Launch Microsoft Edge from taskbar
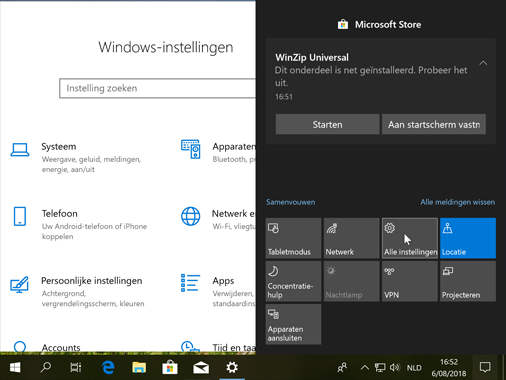This screenshot has height=380, width=506. (x=108, y=368)
